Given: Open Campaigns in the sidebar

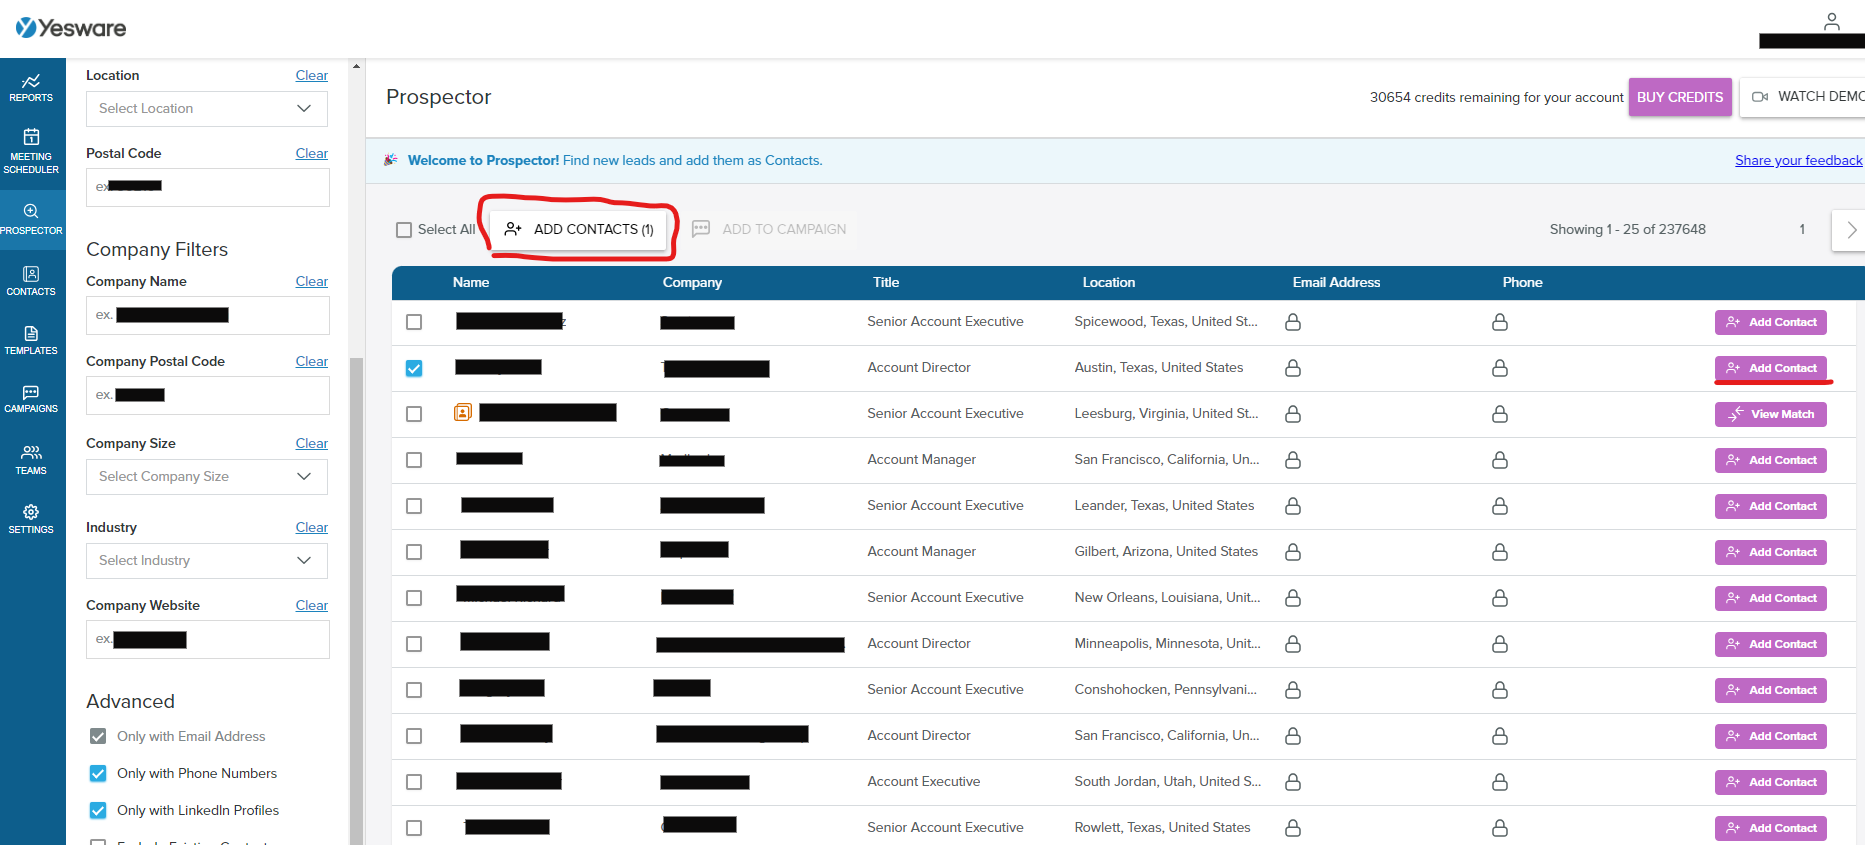Looking at the screenshot, I should [x=31, y=399].
